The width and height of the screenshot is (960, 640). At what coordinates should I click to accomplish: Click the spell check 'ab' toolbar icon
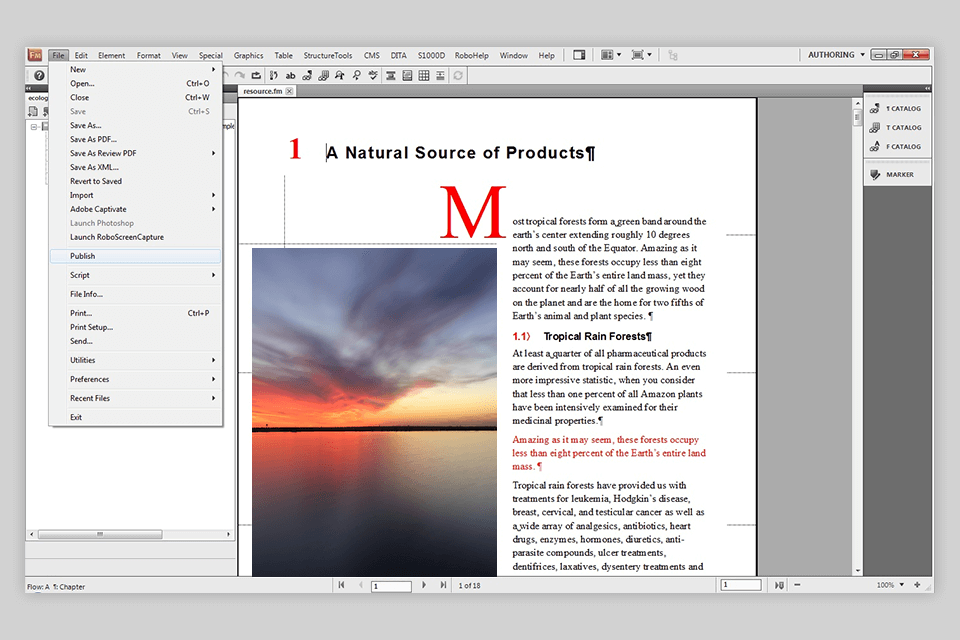290,75
